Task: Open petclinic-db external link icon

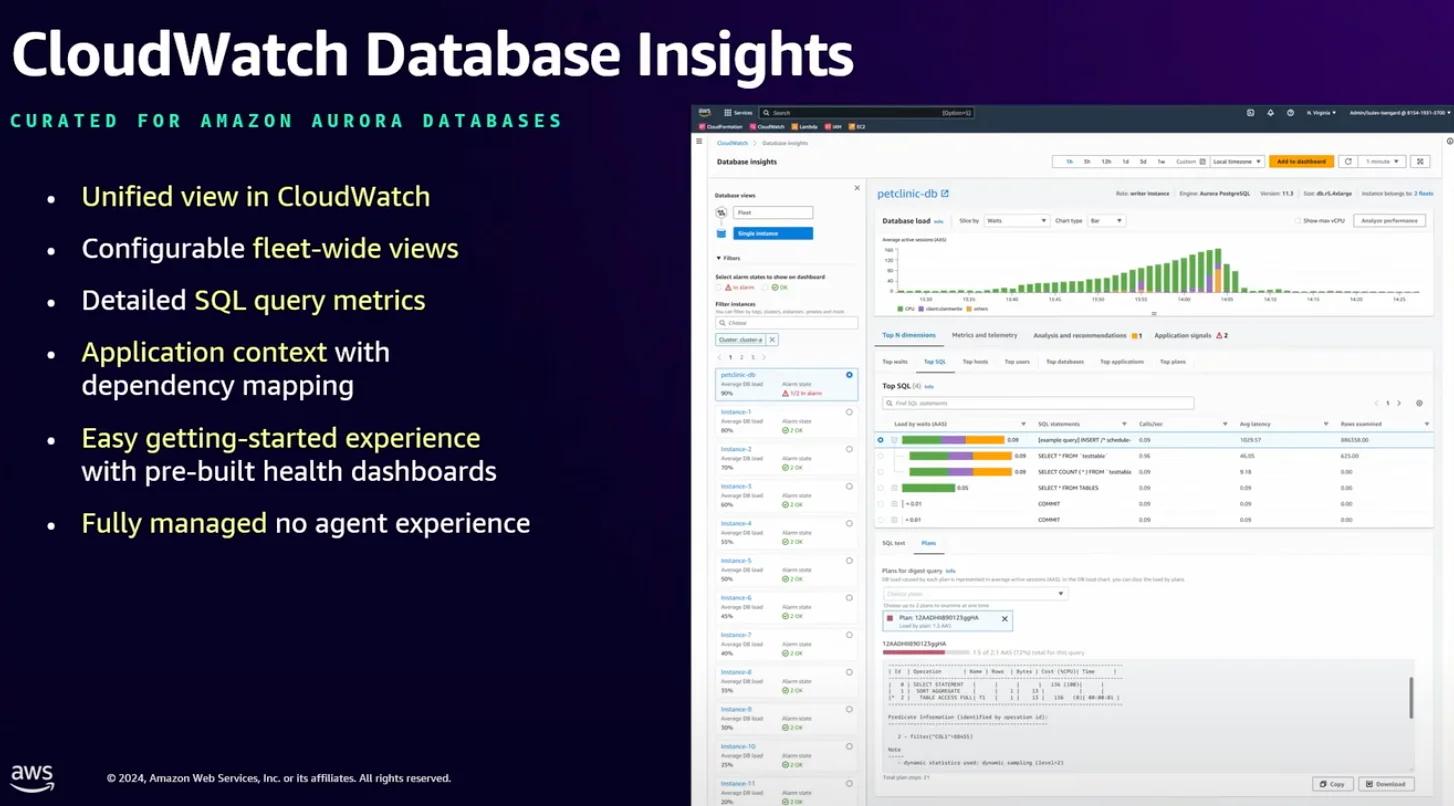Action: (945, 194)
